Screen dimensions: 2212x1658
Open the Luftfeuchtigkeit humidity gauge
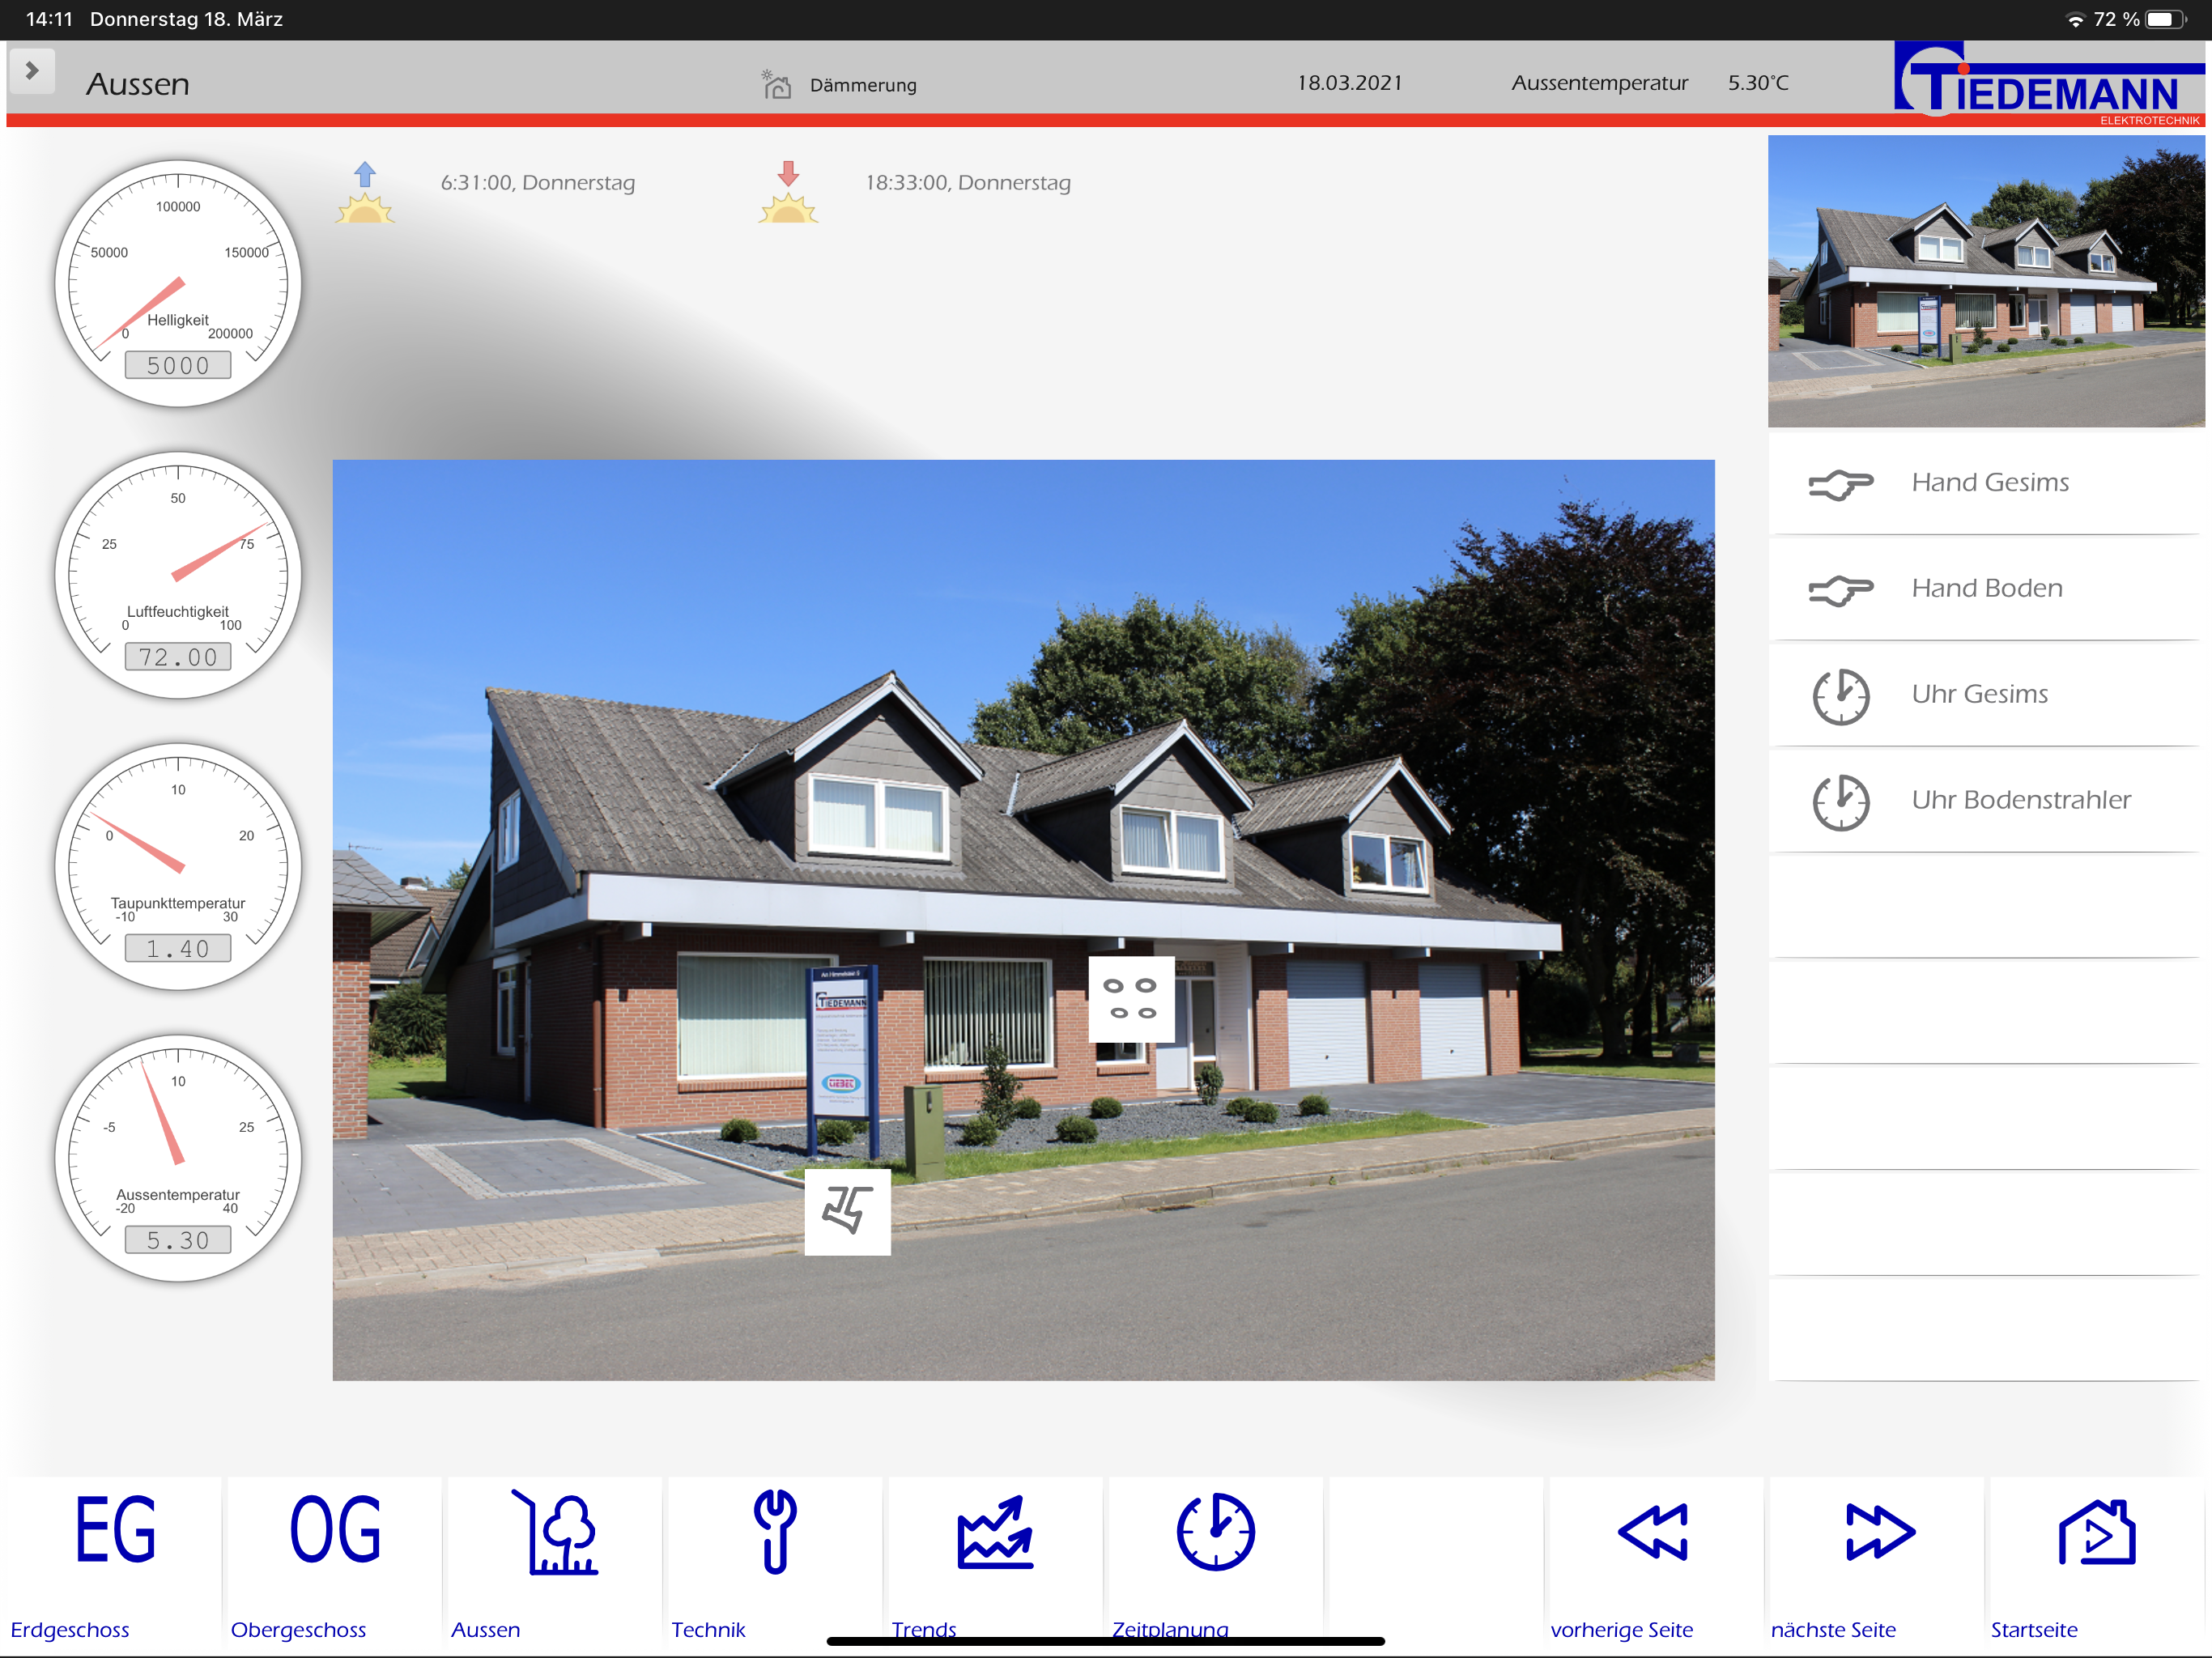tap(178, 575)
